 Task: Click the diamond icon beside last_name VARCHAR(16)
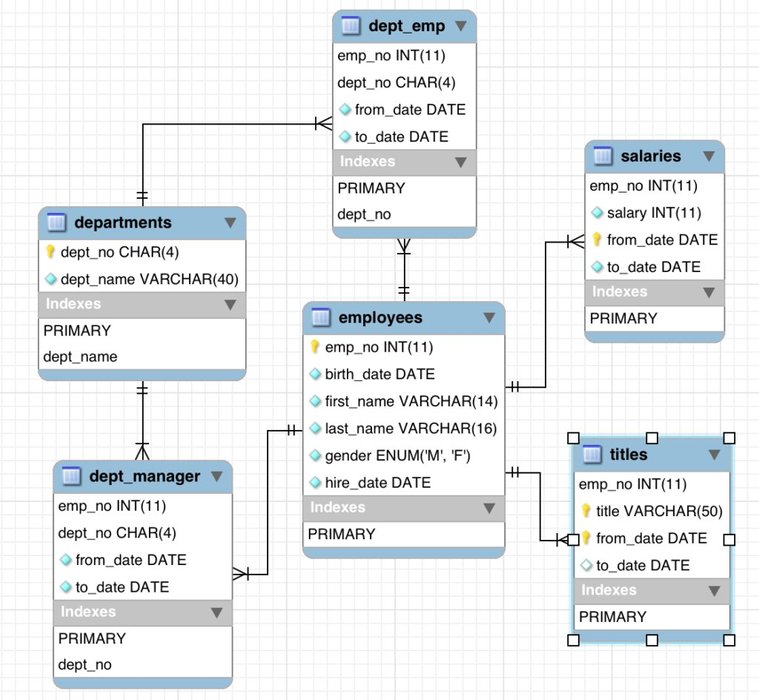click(x=315, y=428)
